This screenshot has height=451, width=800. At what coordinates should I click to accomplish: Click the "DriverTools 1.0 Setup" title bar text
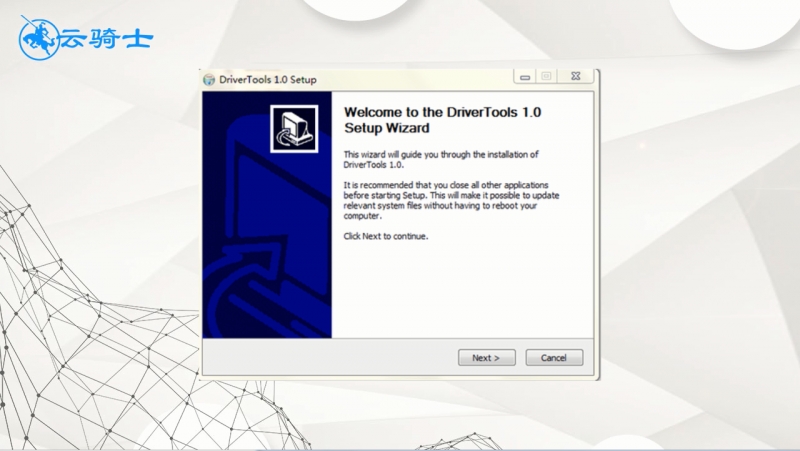coord(268,80)
